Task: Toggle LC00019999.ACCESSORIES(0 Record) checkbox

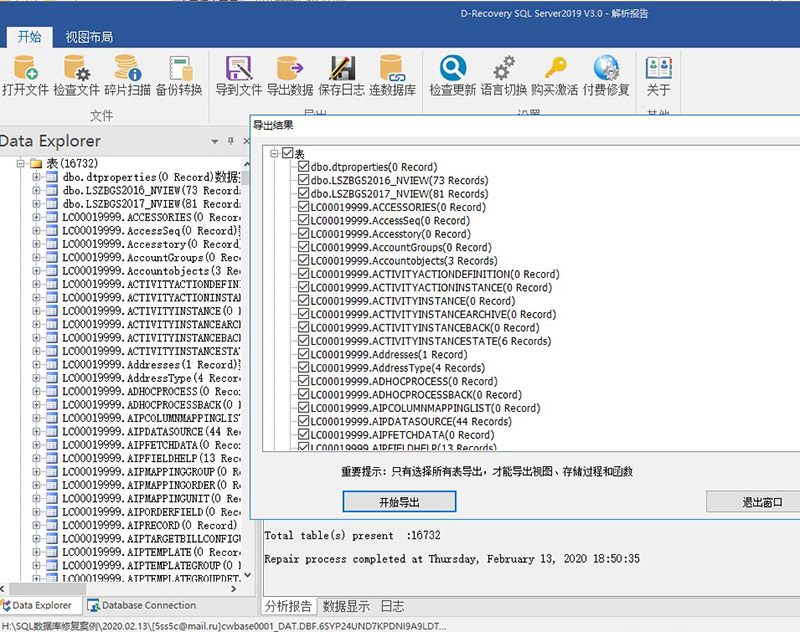Action: click(x=304, y=207)
